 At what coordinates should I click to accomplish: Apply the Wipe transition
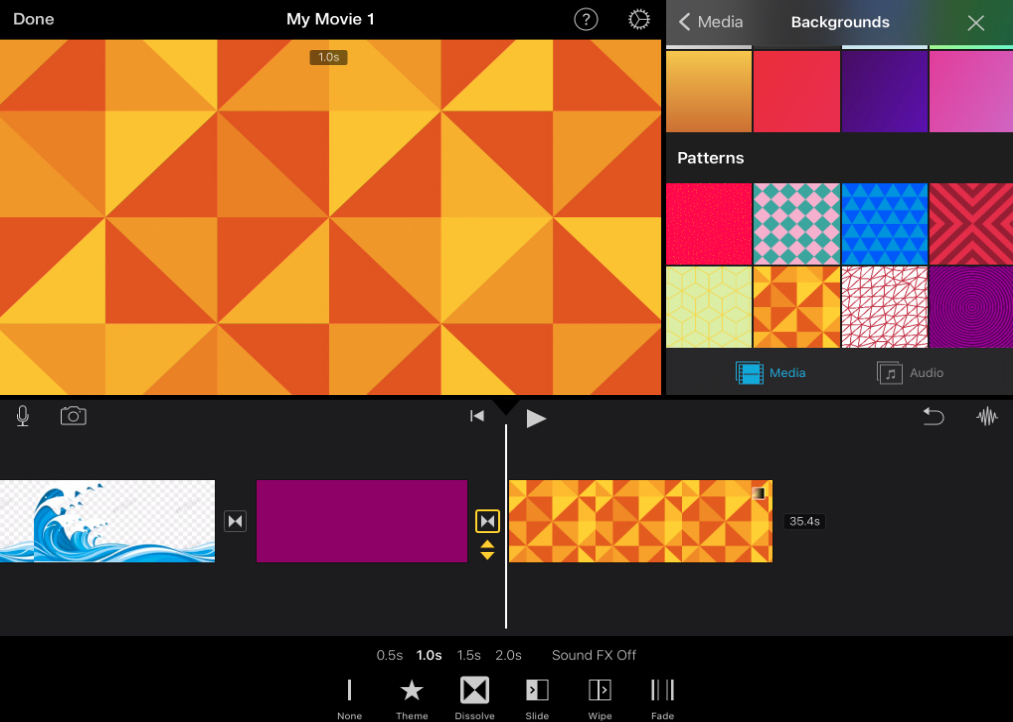pos(599,692)
